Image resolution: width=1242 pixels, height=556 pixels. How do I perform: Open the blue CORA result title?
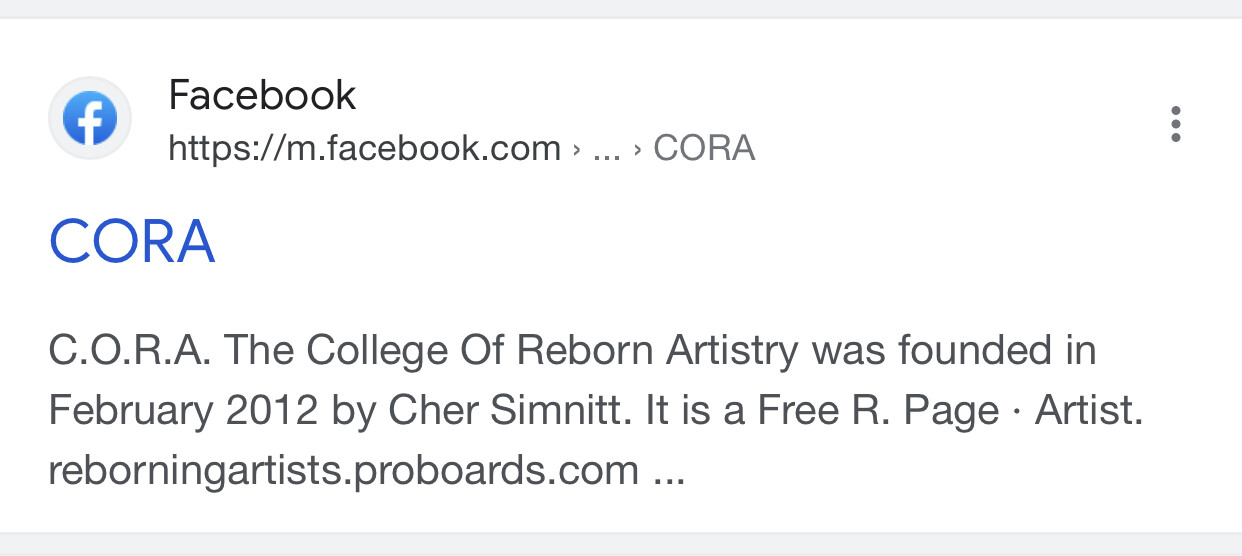click(132, 241)
